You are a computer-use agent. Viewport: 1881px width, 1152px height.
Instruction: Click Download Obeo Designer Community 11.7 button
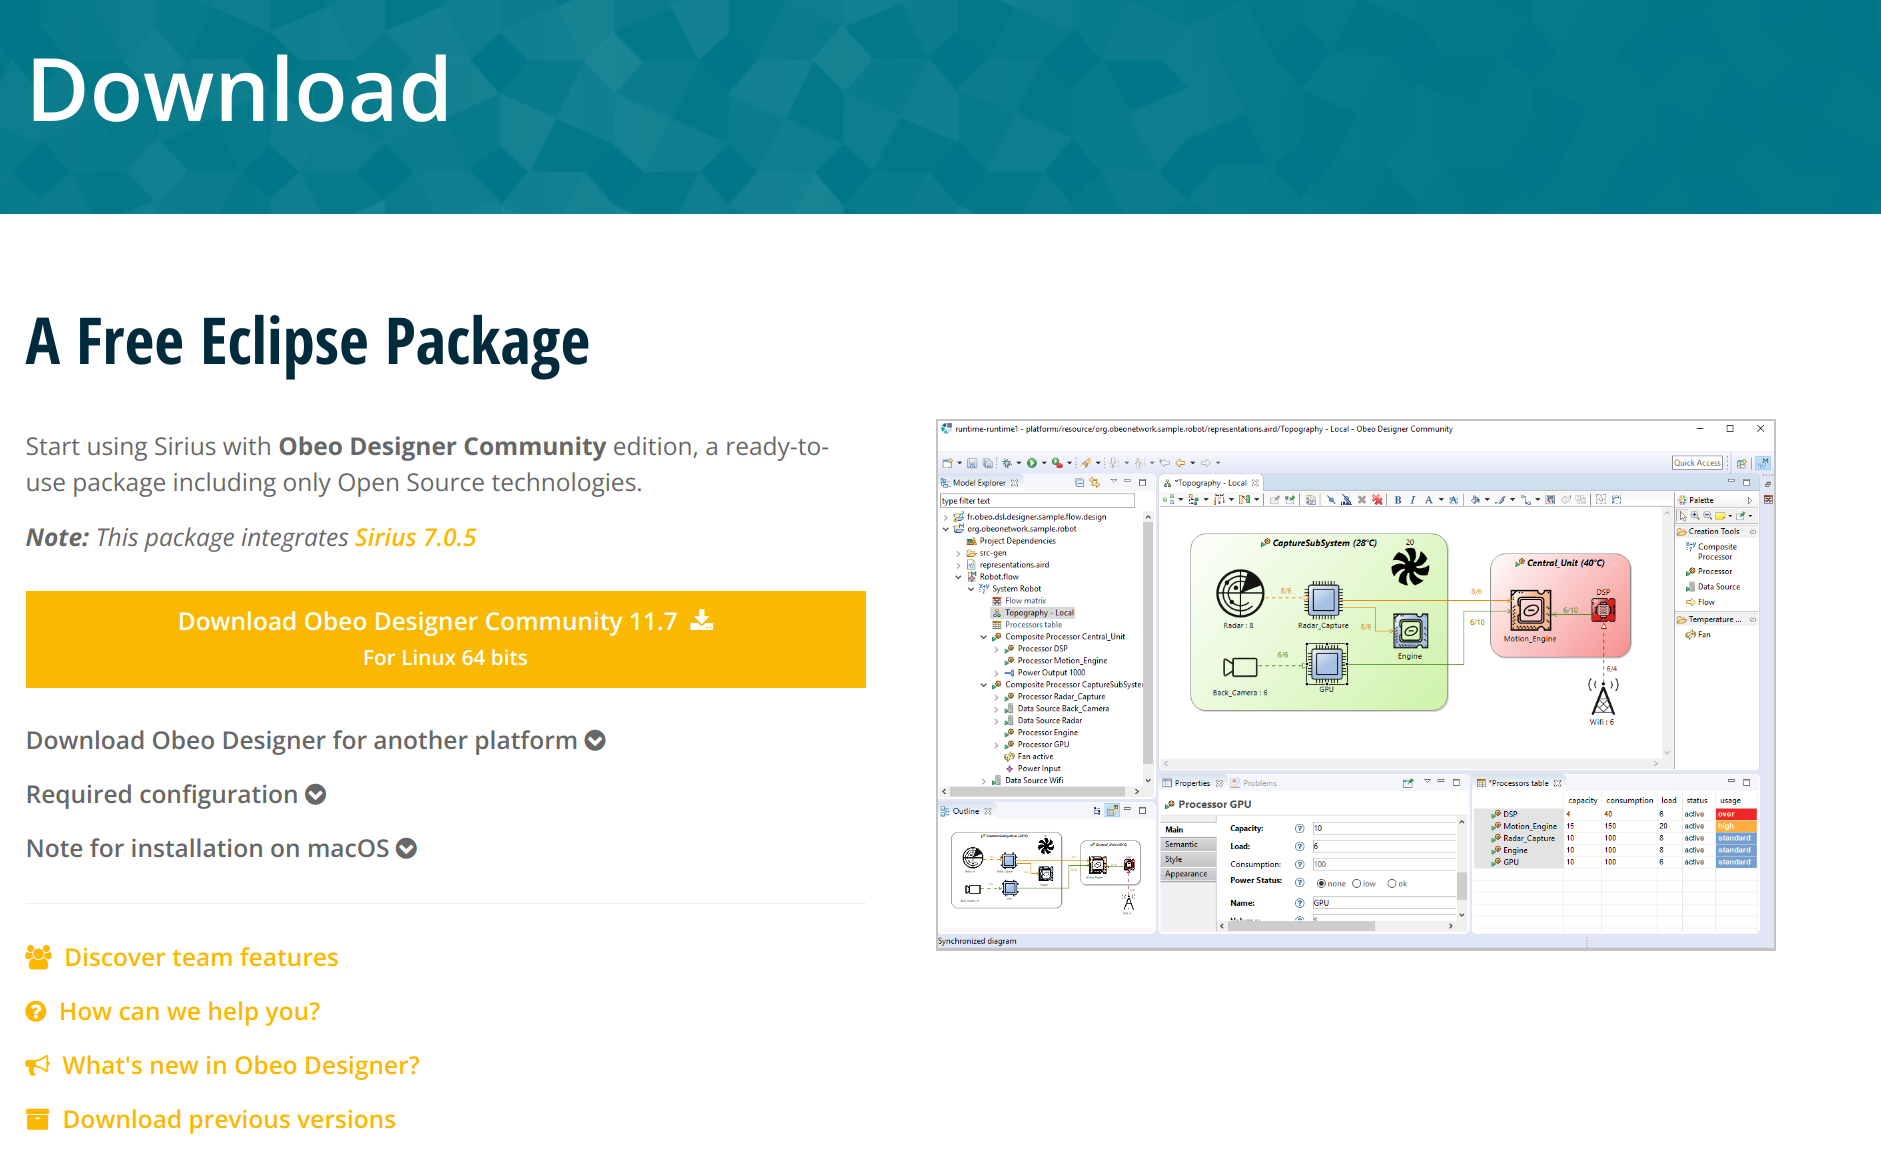click(x=446, y=639)
